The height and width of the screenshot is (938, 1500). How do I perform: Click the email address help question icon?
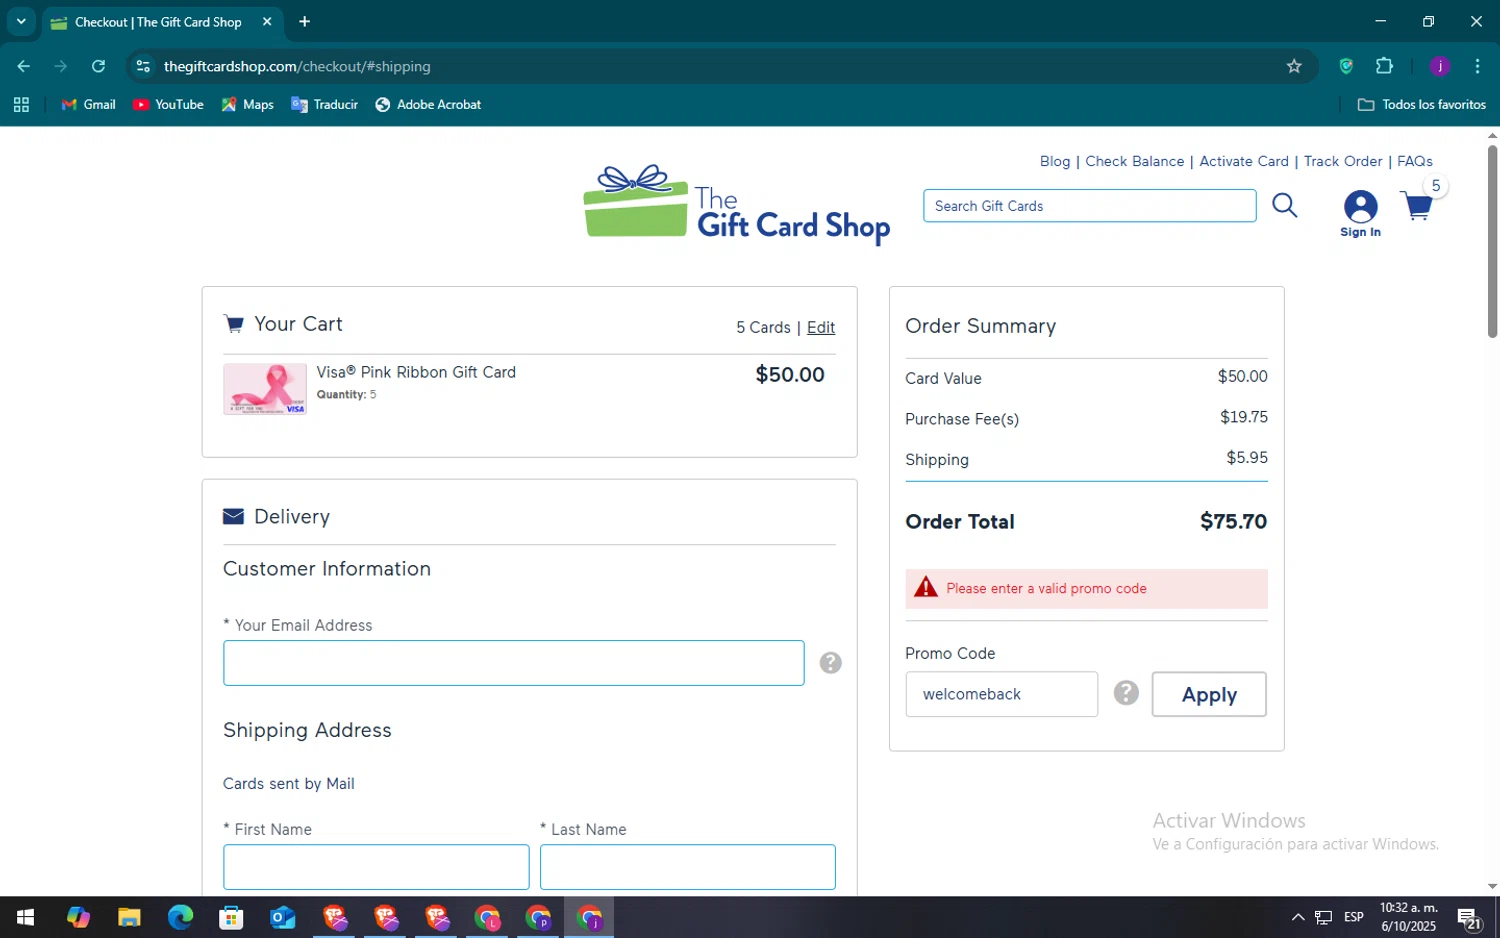click(x=830, y=663)
